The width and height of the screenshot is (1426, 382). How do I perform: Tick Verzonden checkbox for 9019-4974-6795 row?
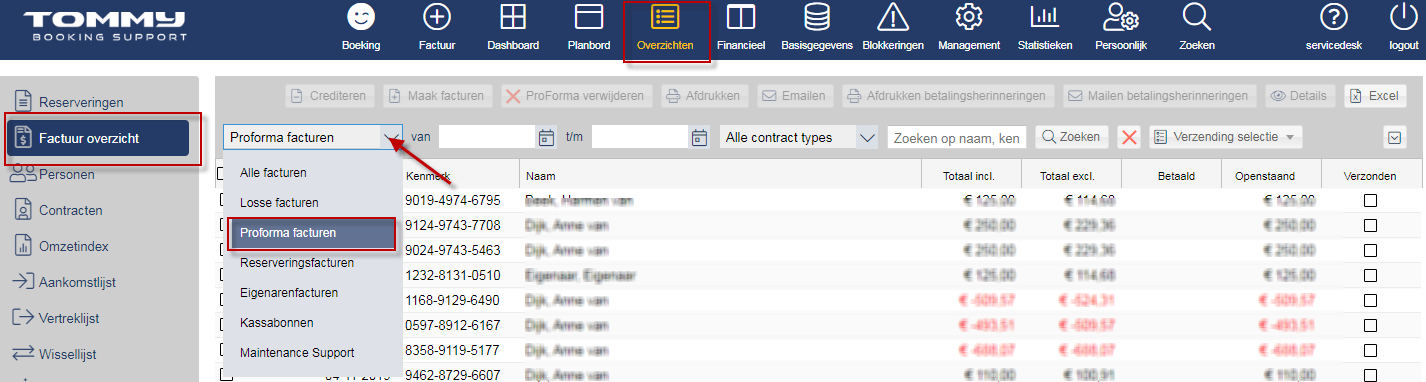[1370, 201]
